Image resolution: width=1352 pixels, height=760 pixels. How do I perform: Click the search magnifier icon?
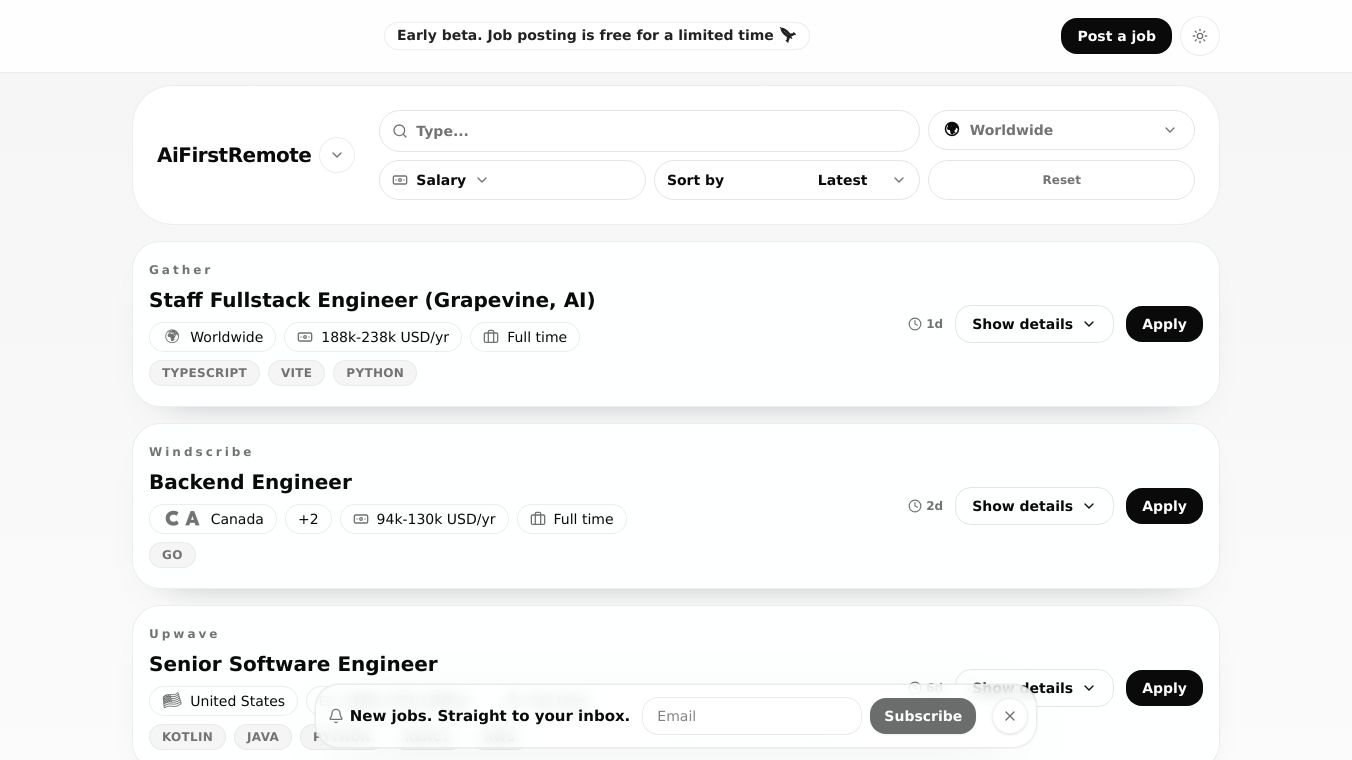pyautogui.click(x=400, y=131)
